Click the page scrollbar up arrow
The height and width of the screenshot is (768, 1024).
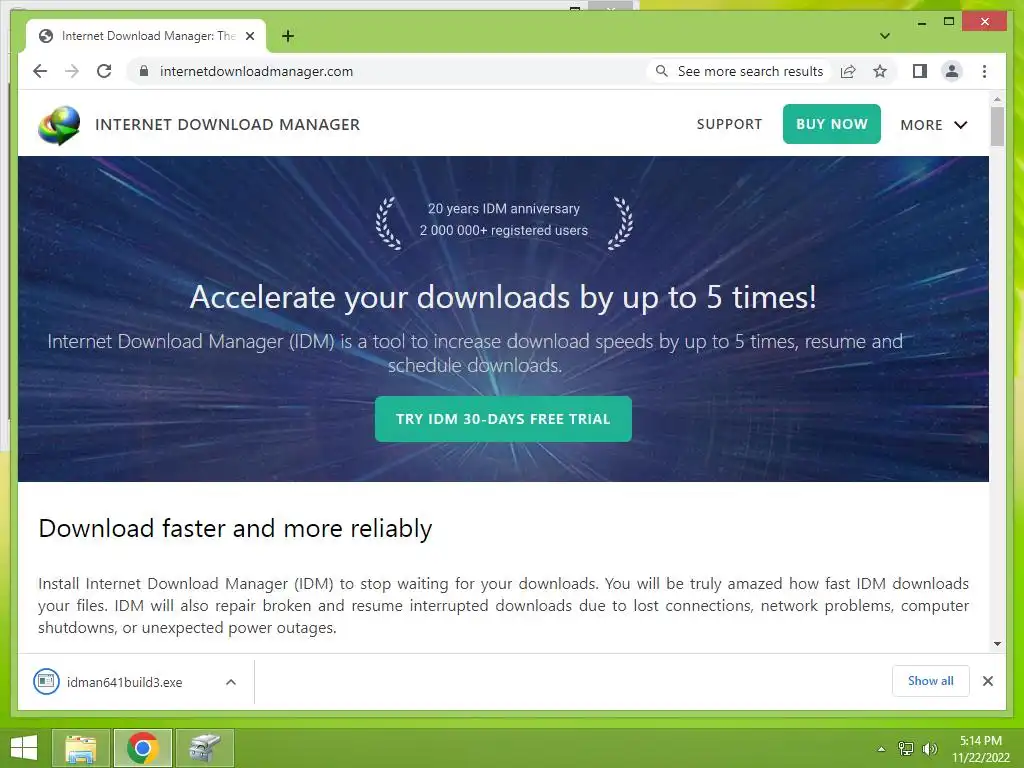click(x=997, y=99)
